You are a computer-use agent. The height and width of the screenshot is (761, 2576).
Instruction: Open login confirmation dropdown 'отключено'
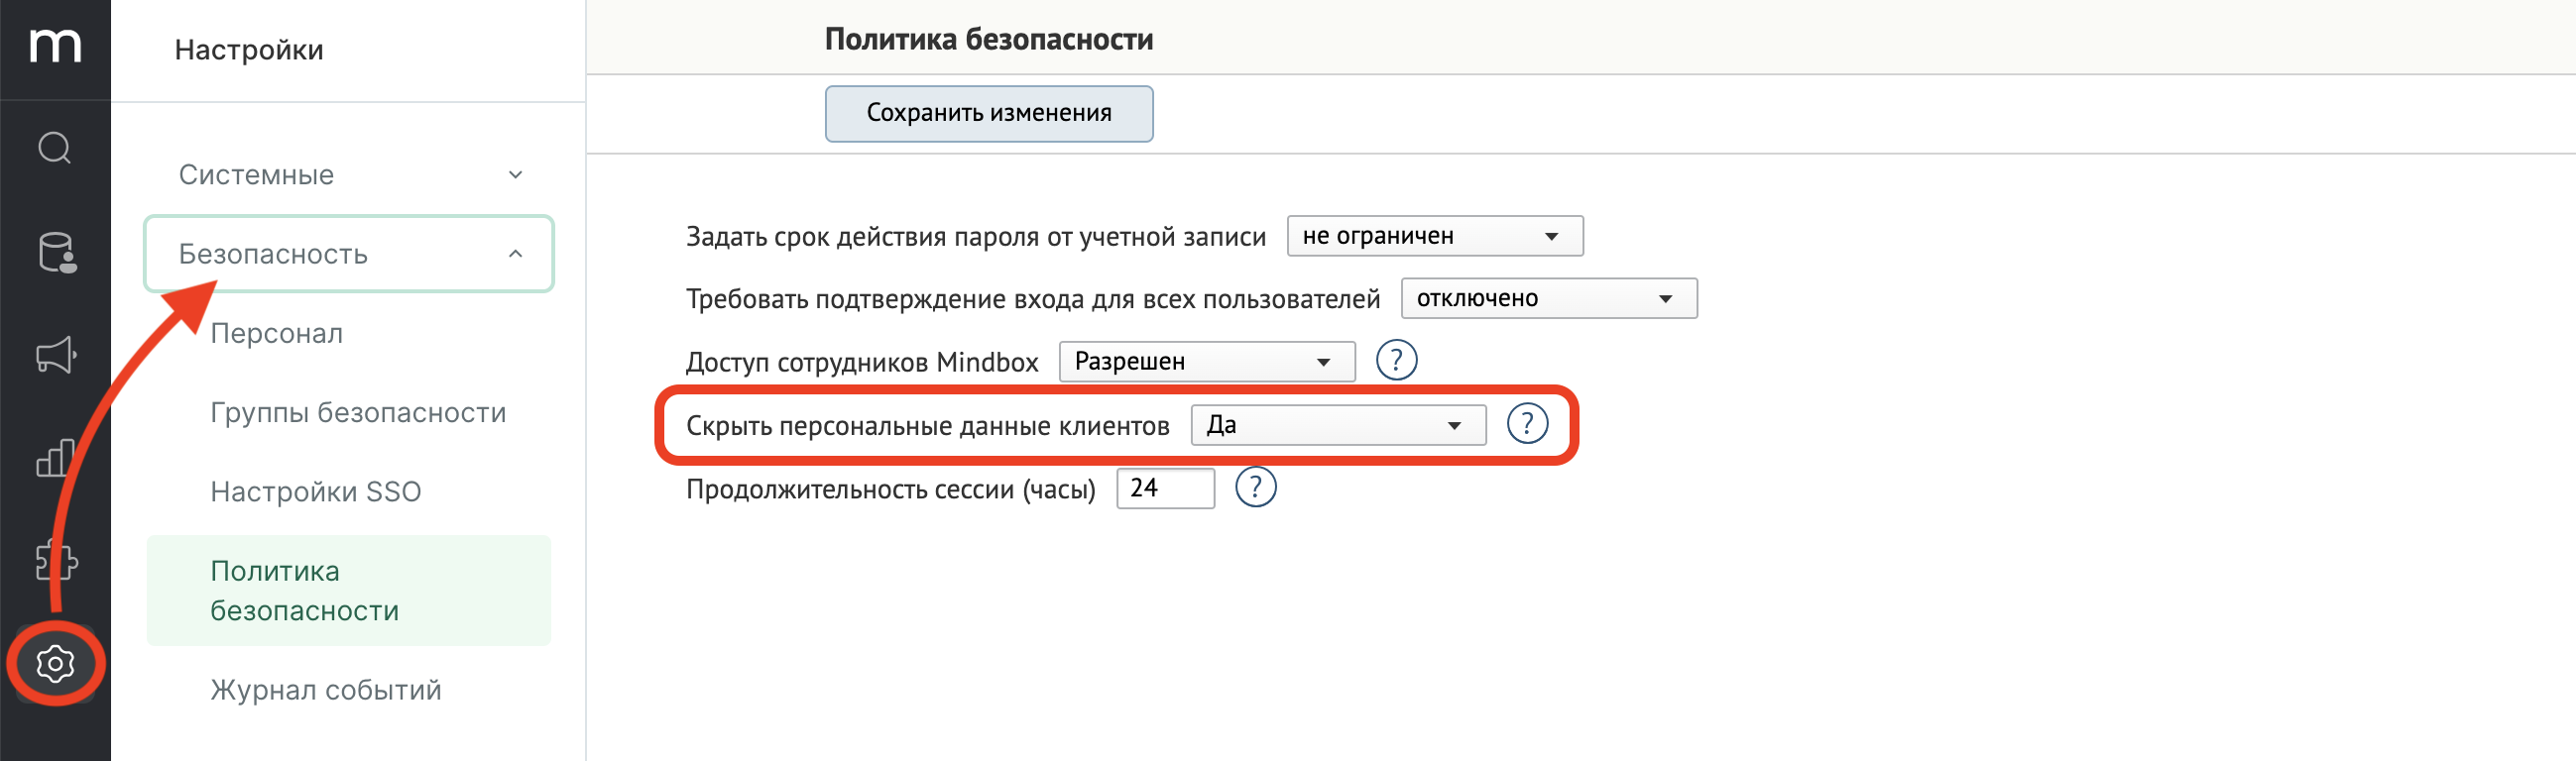[1548, 298]
